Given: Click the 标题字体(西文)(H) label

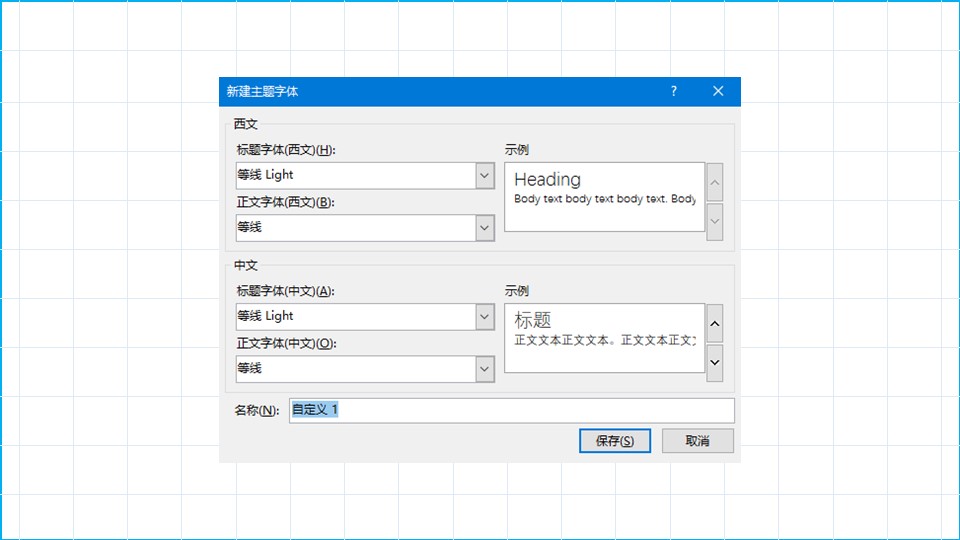Looking at the screenshot, I should (286, 150).
